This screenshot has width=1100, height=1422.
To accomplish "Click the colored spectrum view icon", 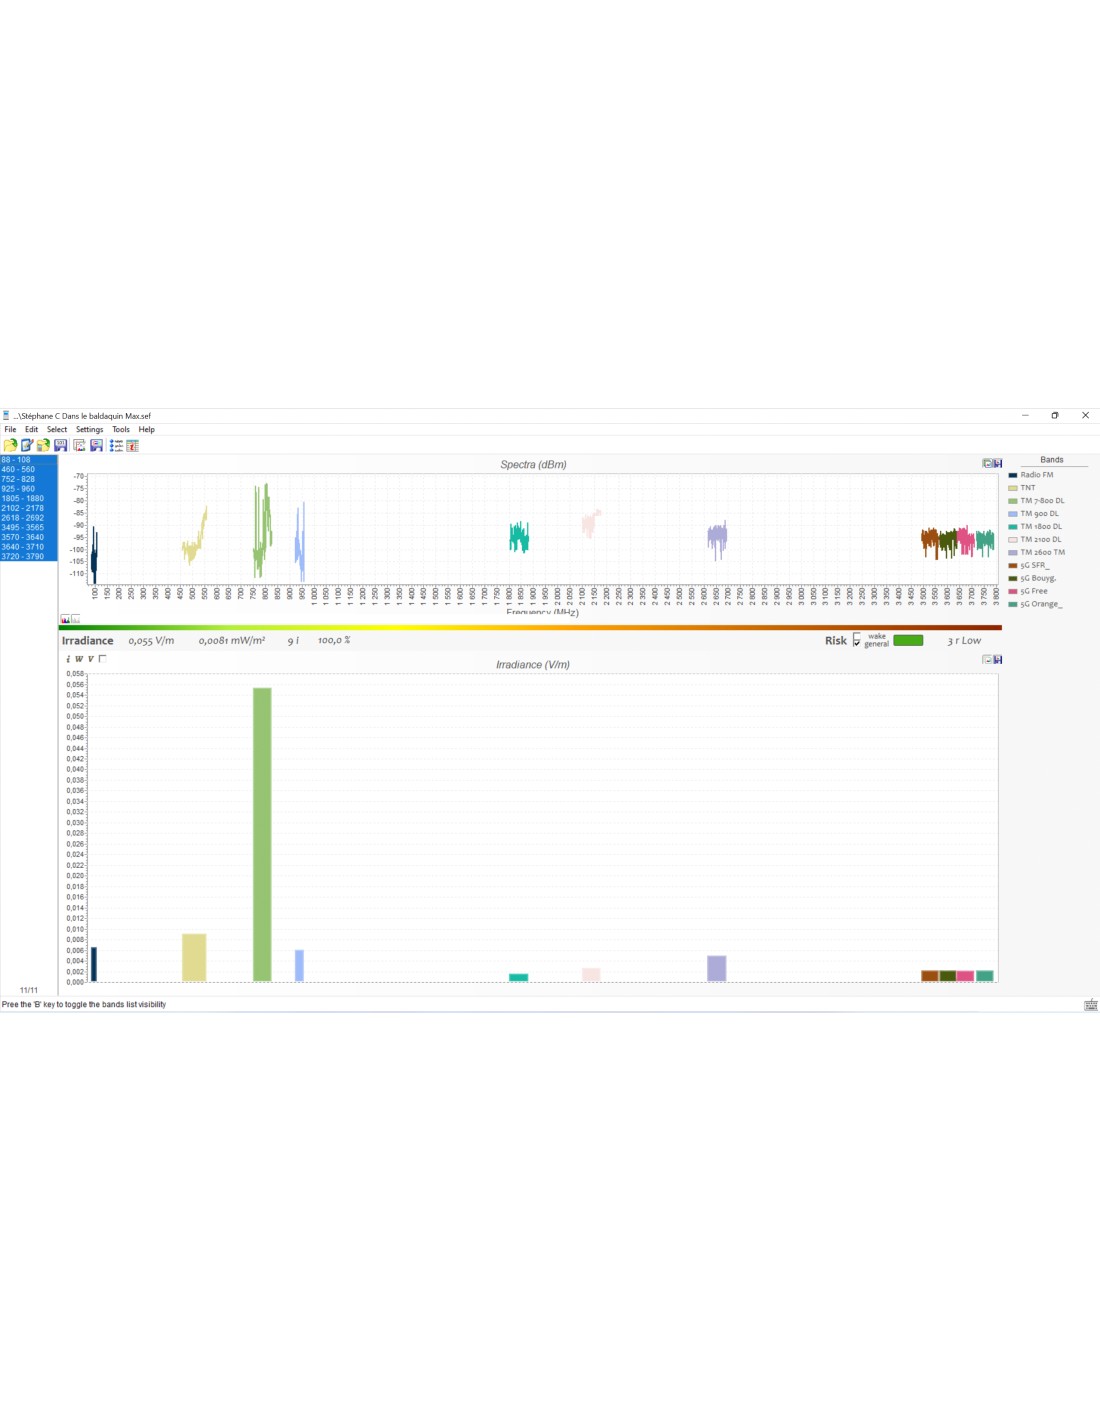I will point(65,619).
